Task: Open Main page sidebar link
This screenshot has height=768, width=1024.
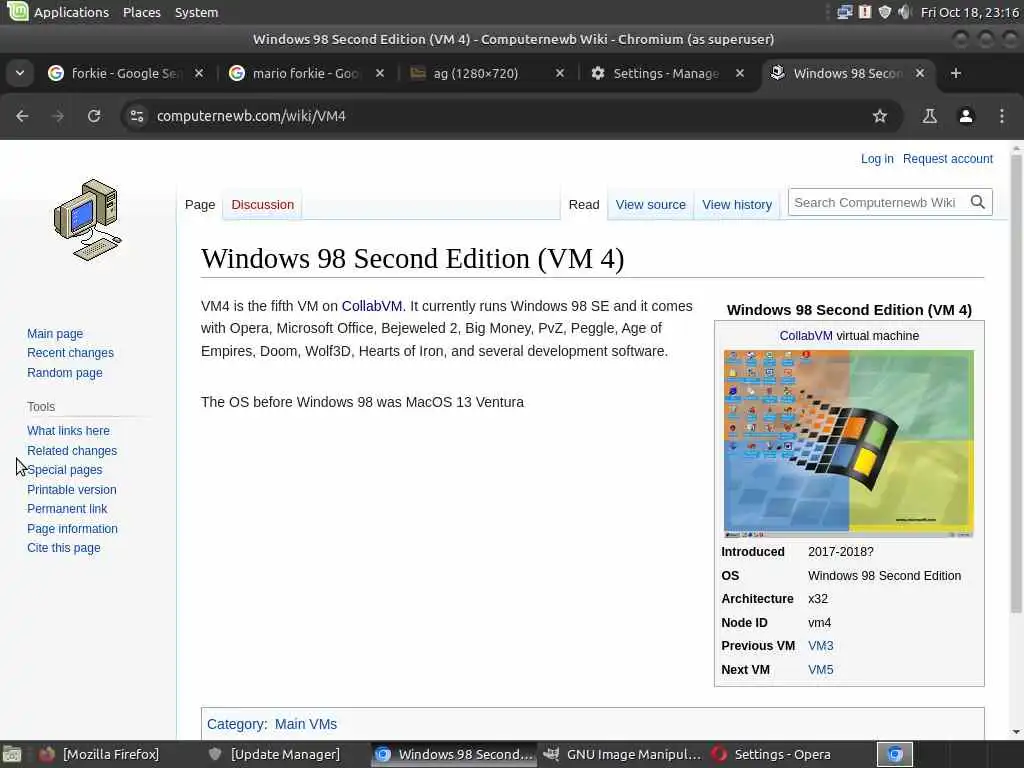Action: click(55, 334)
